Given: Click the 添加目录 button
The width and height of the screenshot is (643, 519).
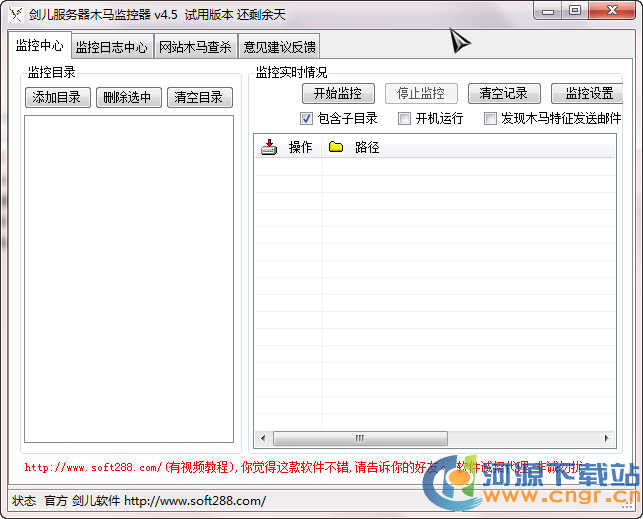Looking at the screenshot, I should (57, 98).
